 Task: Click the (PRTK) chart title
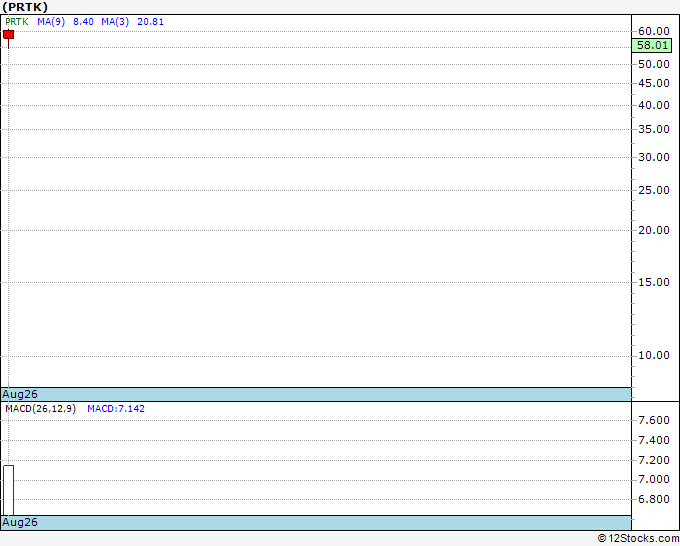click(x=25, y=7)
